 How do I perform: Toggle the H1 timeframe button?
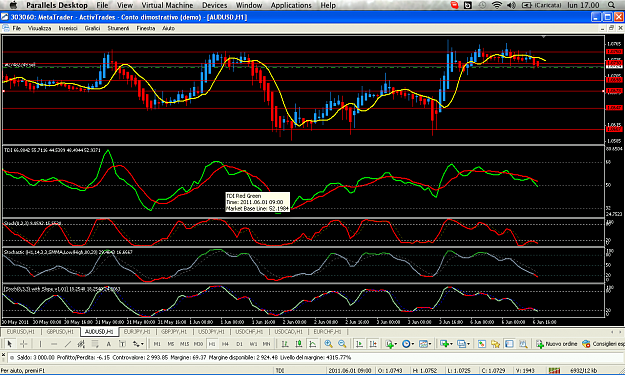pyautogui.click(x=212, y=344)
